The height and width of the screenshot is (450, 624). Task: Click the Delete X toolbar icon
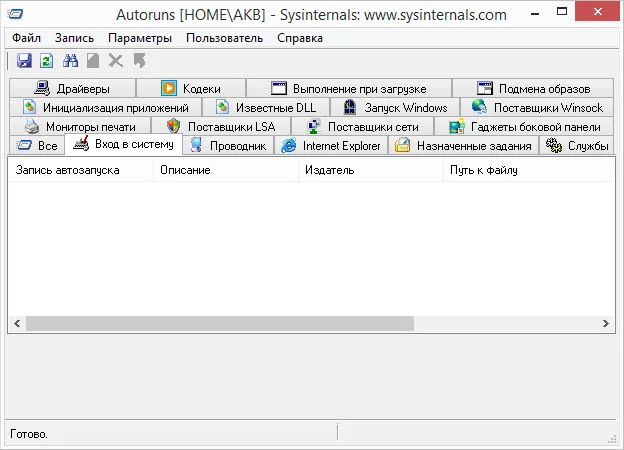116,61
